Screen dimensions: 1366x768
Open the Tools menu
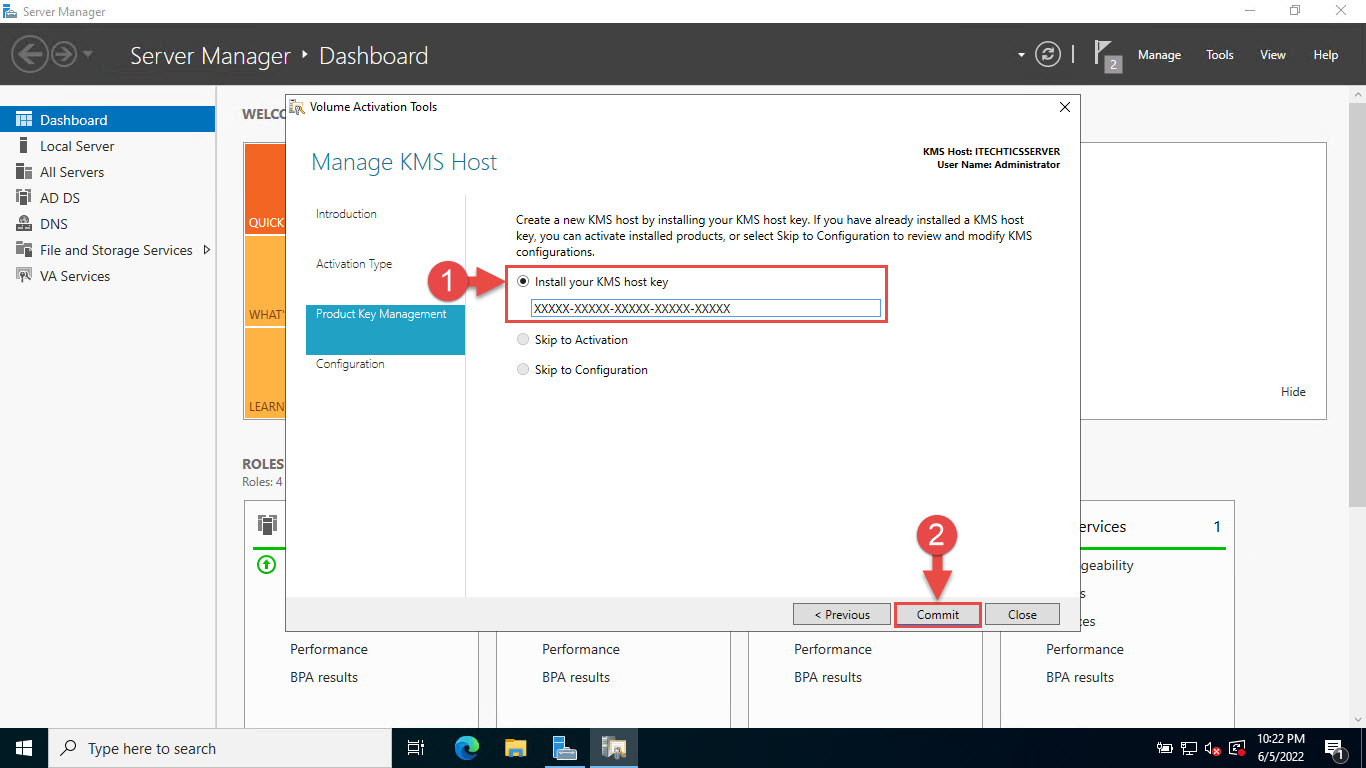1219,55
